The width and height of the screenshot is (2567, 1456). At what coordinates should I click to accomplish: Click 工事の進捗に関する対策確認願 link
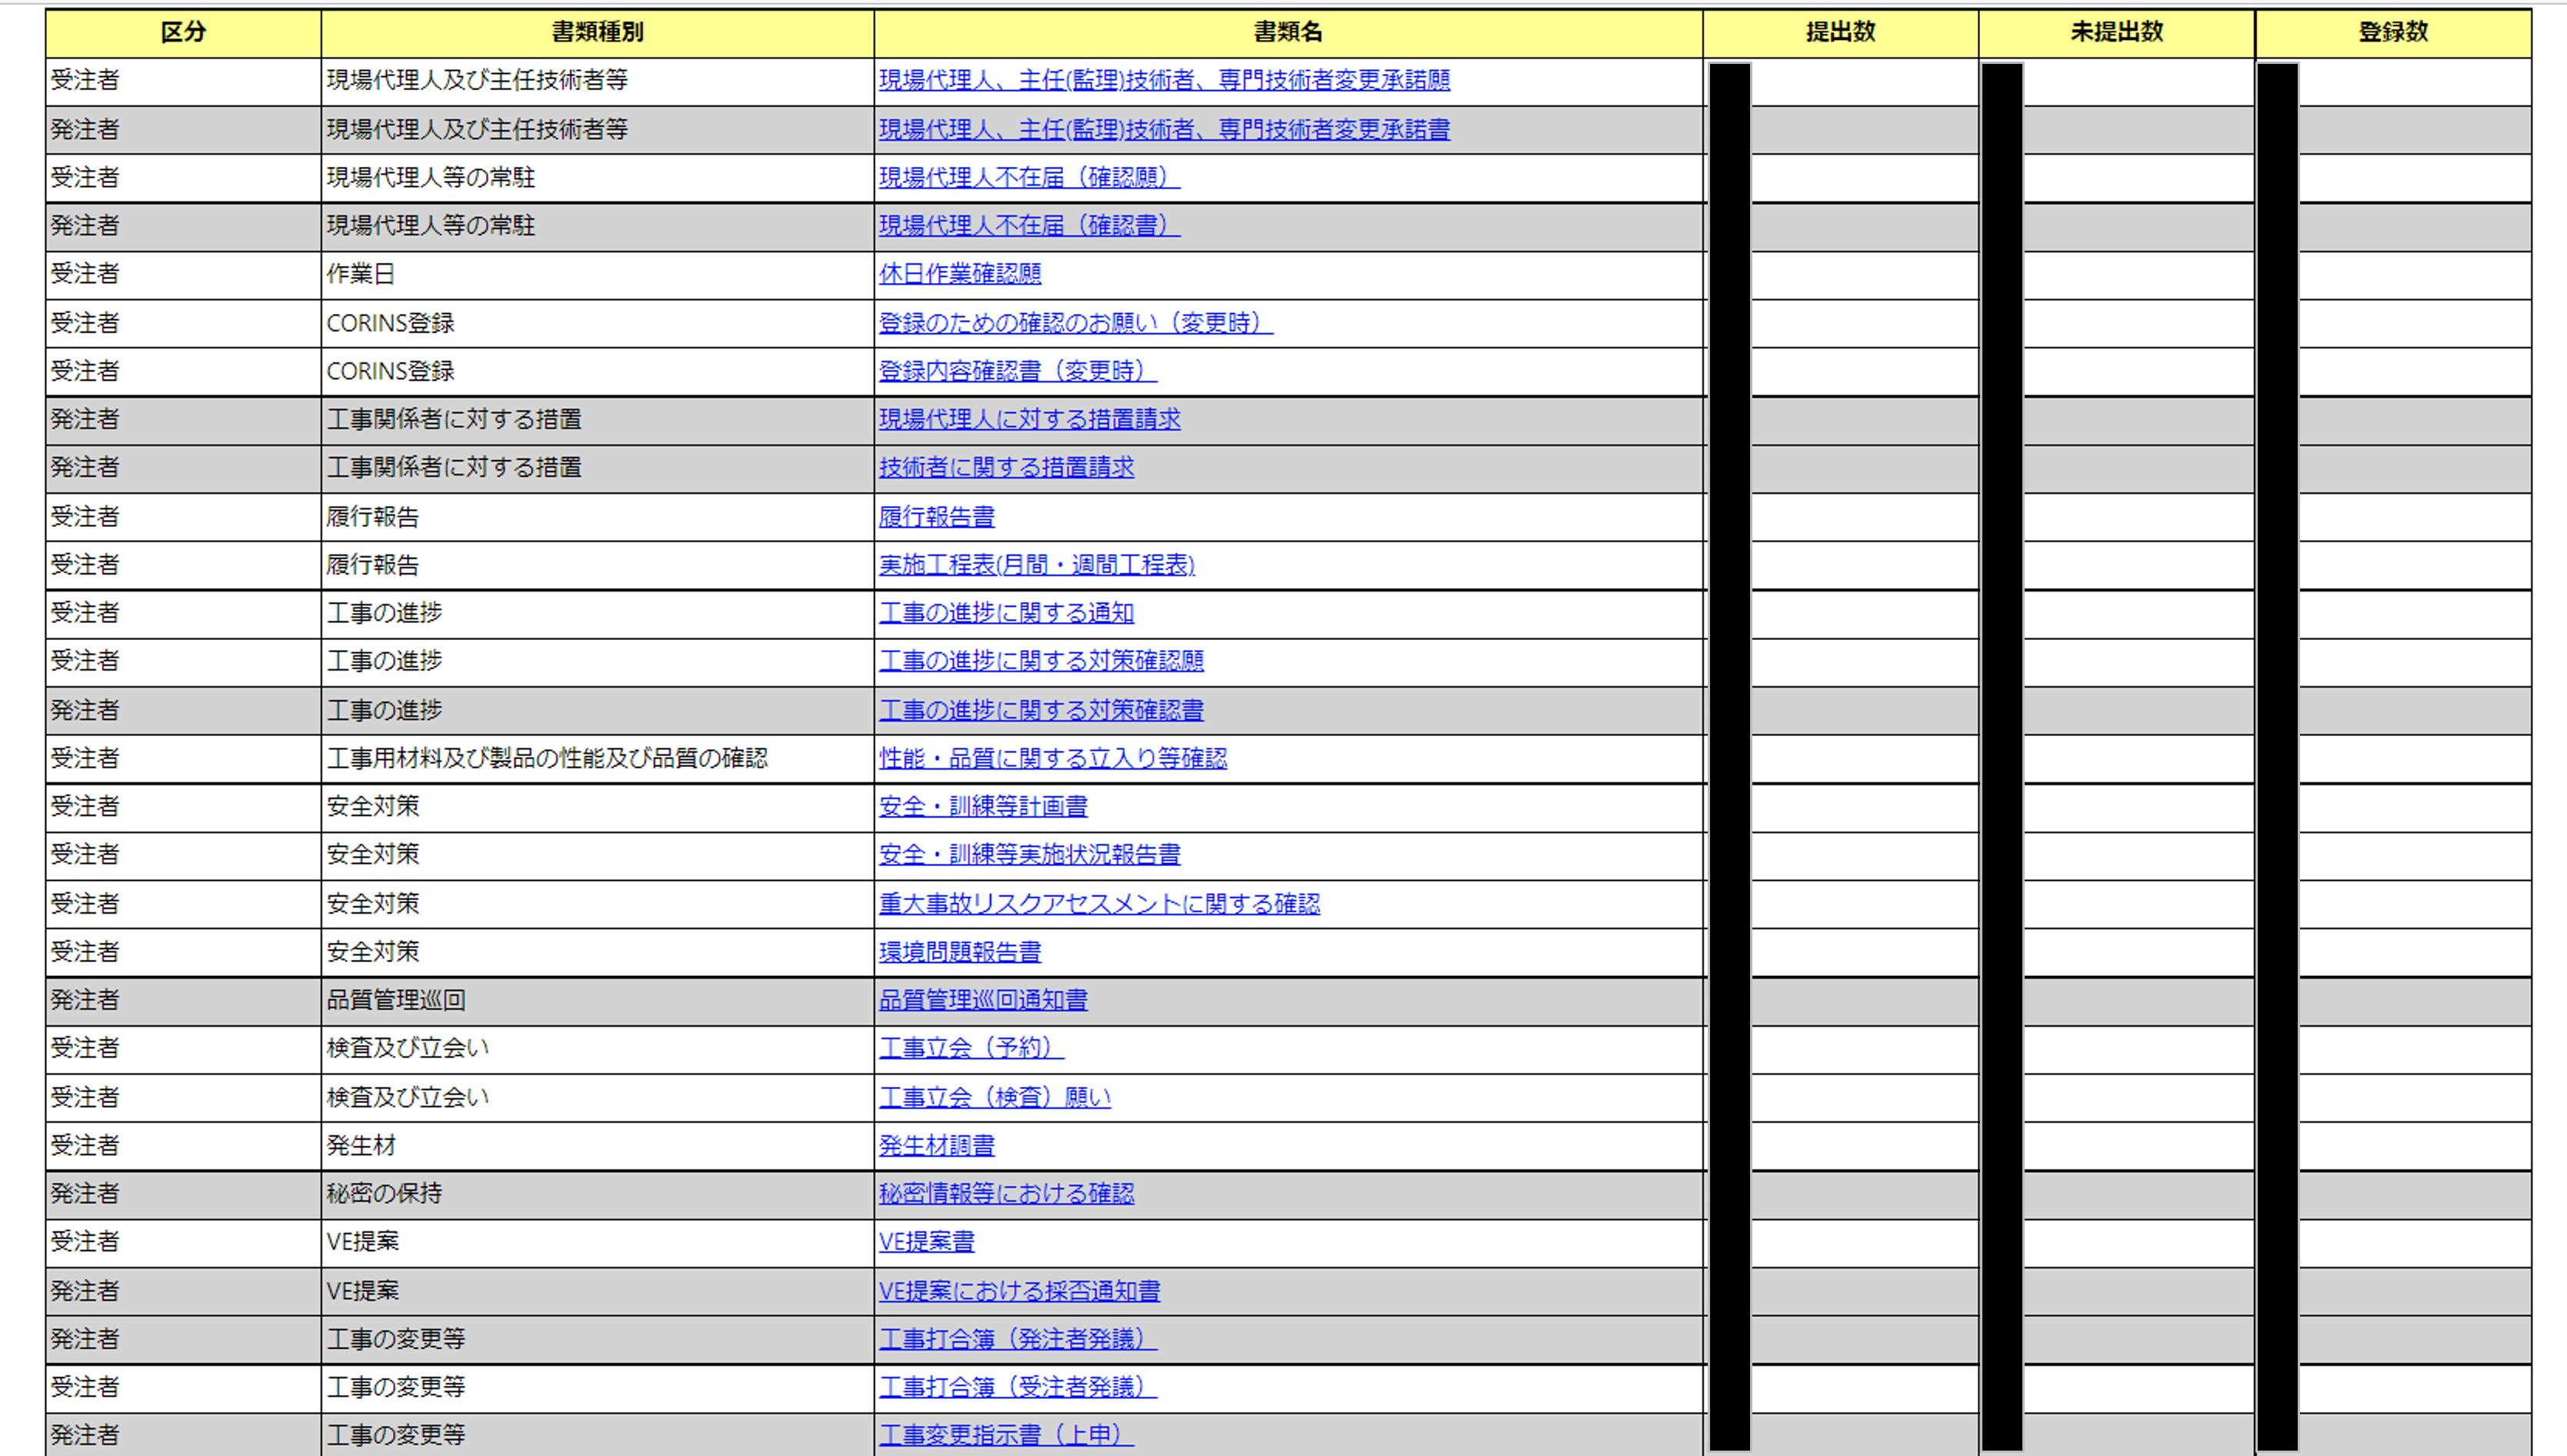point(1041,661)
